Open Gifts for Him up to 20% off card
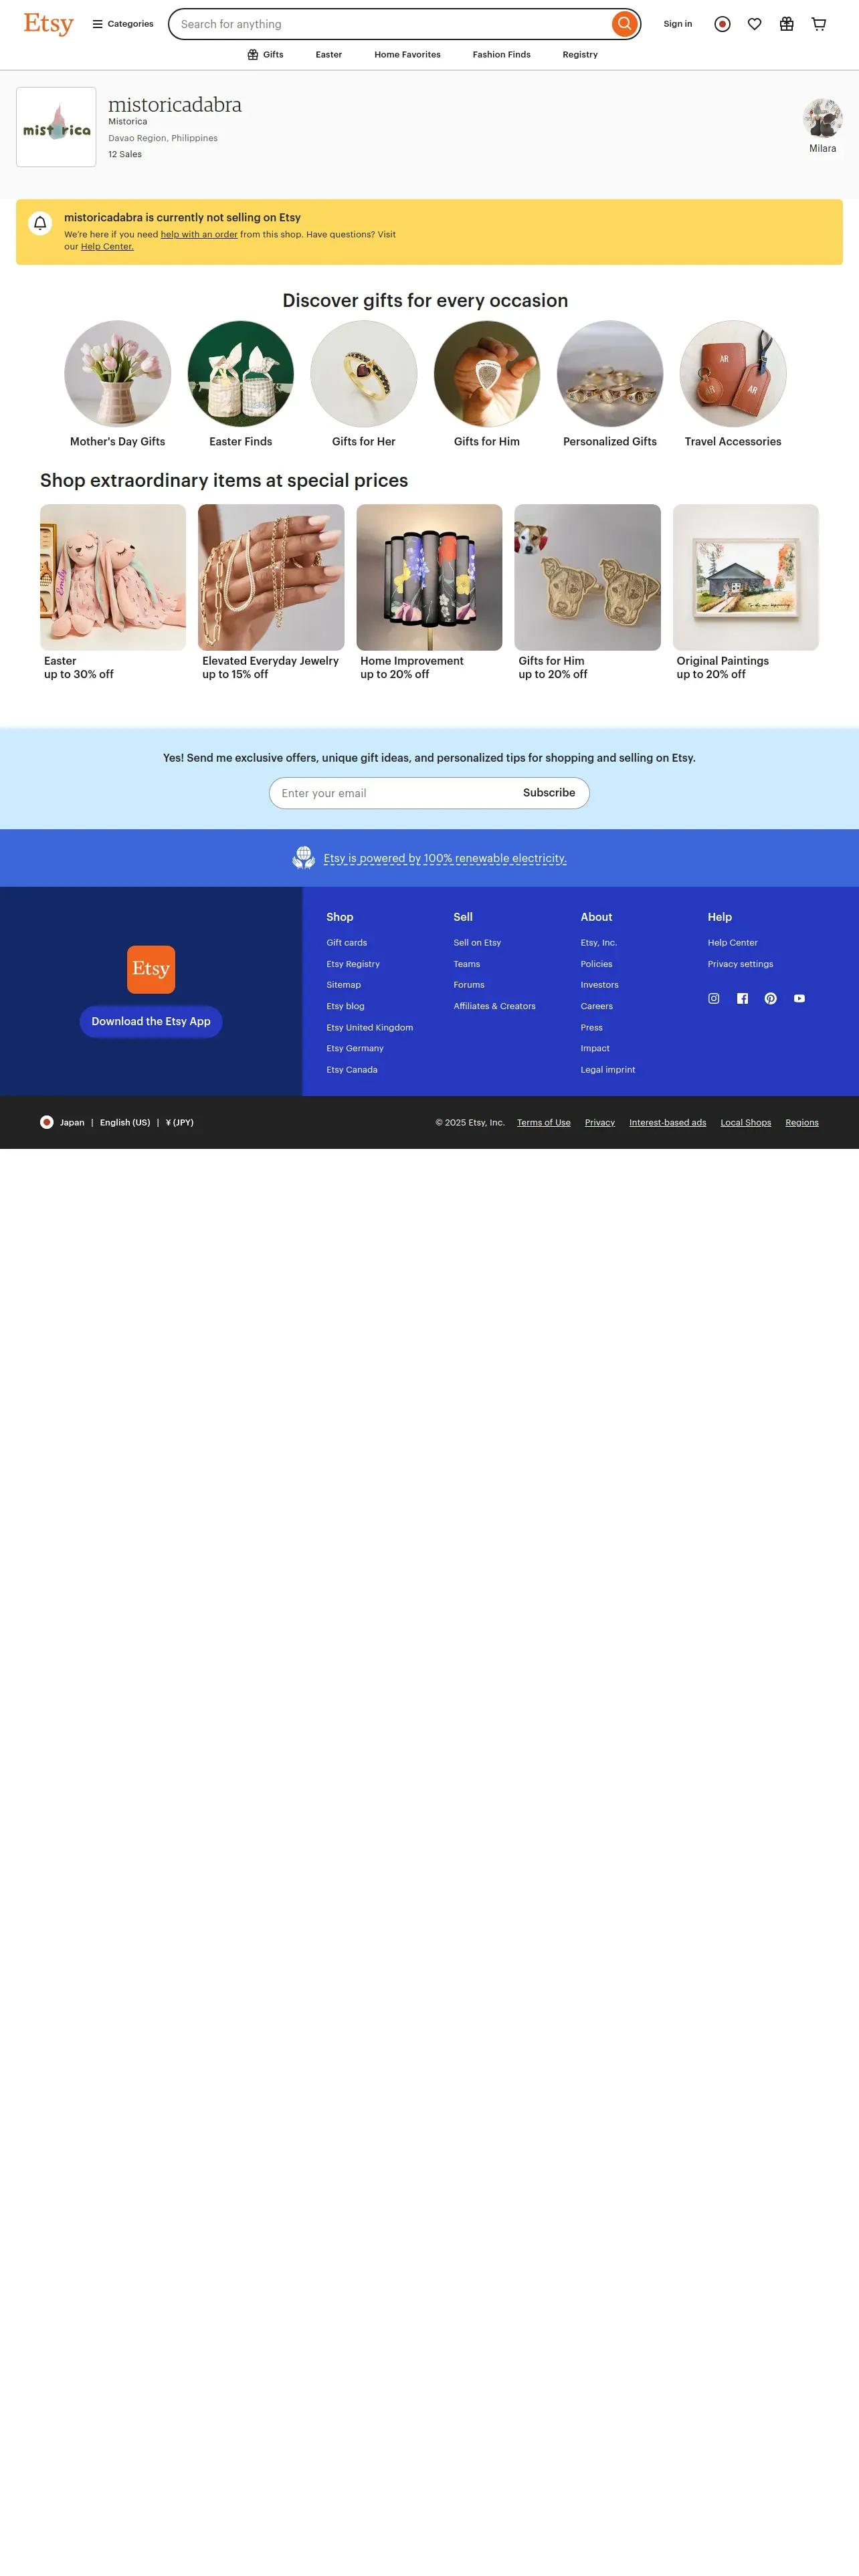 pos(587,593)
